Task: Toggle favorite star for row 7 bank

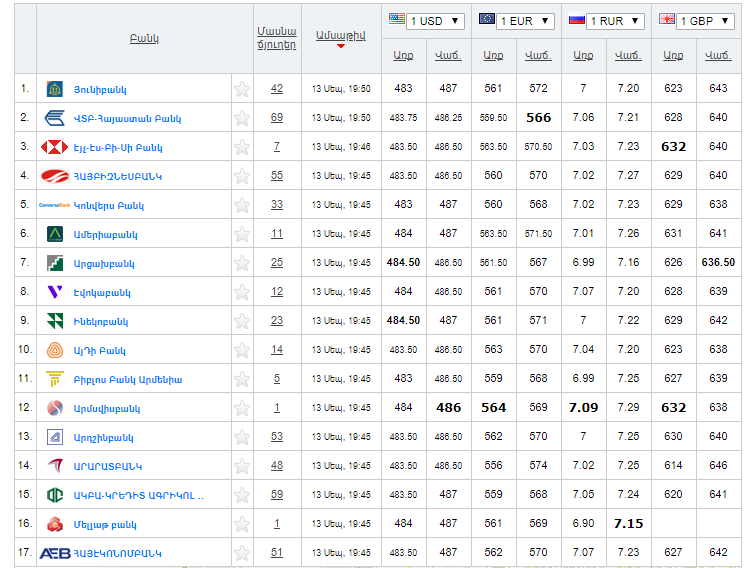Action: tap(242, 263)
